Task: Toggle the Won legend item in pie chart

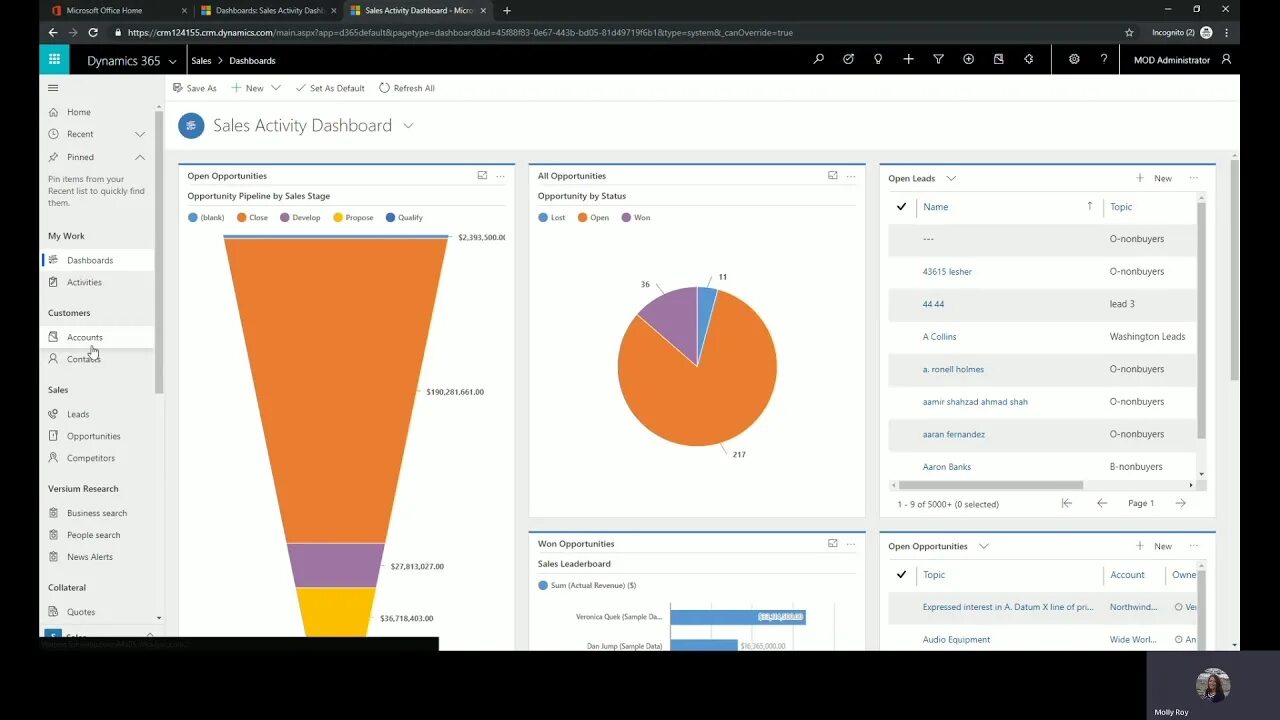Action: pos(636,217)
